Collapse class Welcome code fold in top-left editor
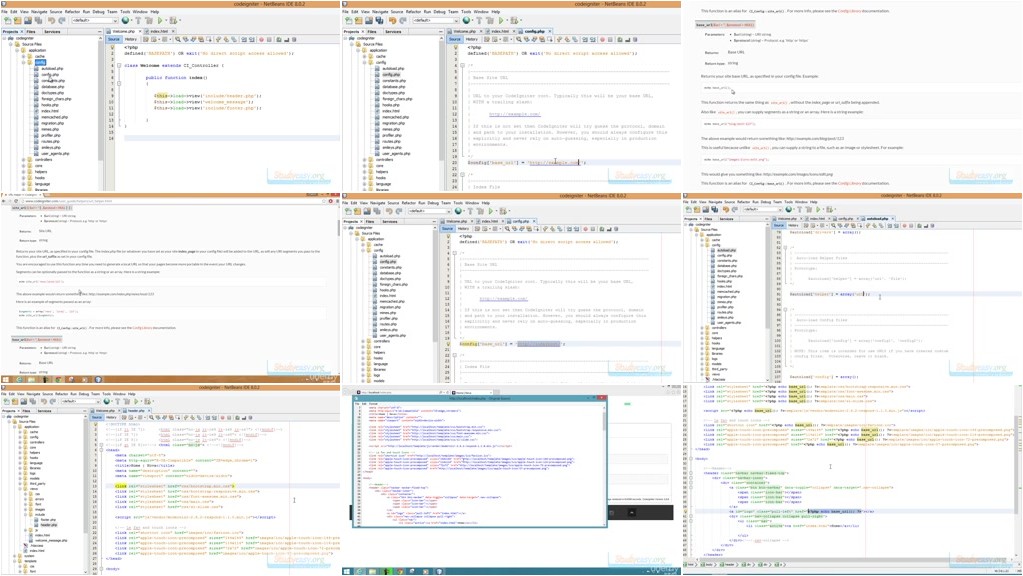The width and height of the screenshot is (1023, 576). (119, 65)
